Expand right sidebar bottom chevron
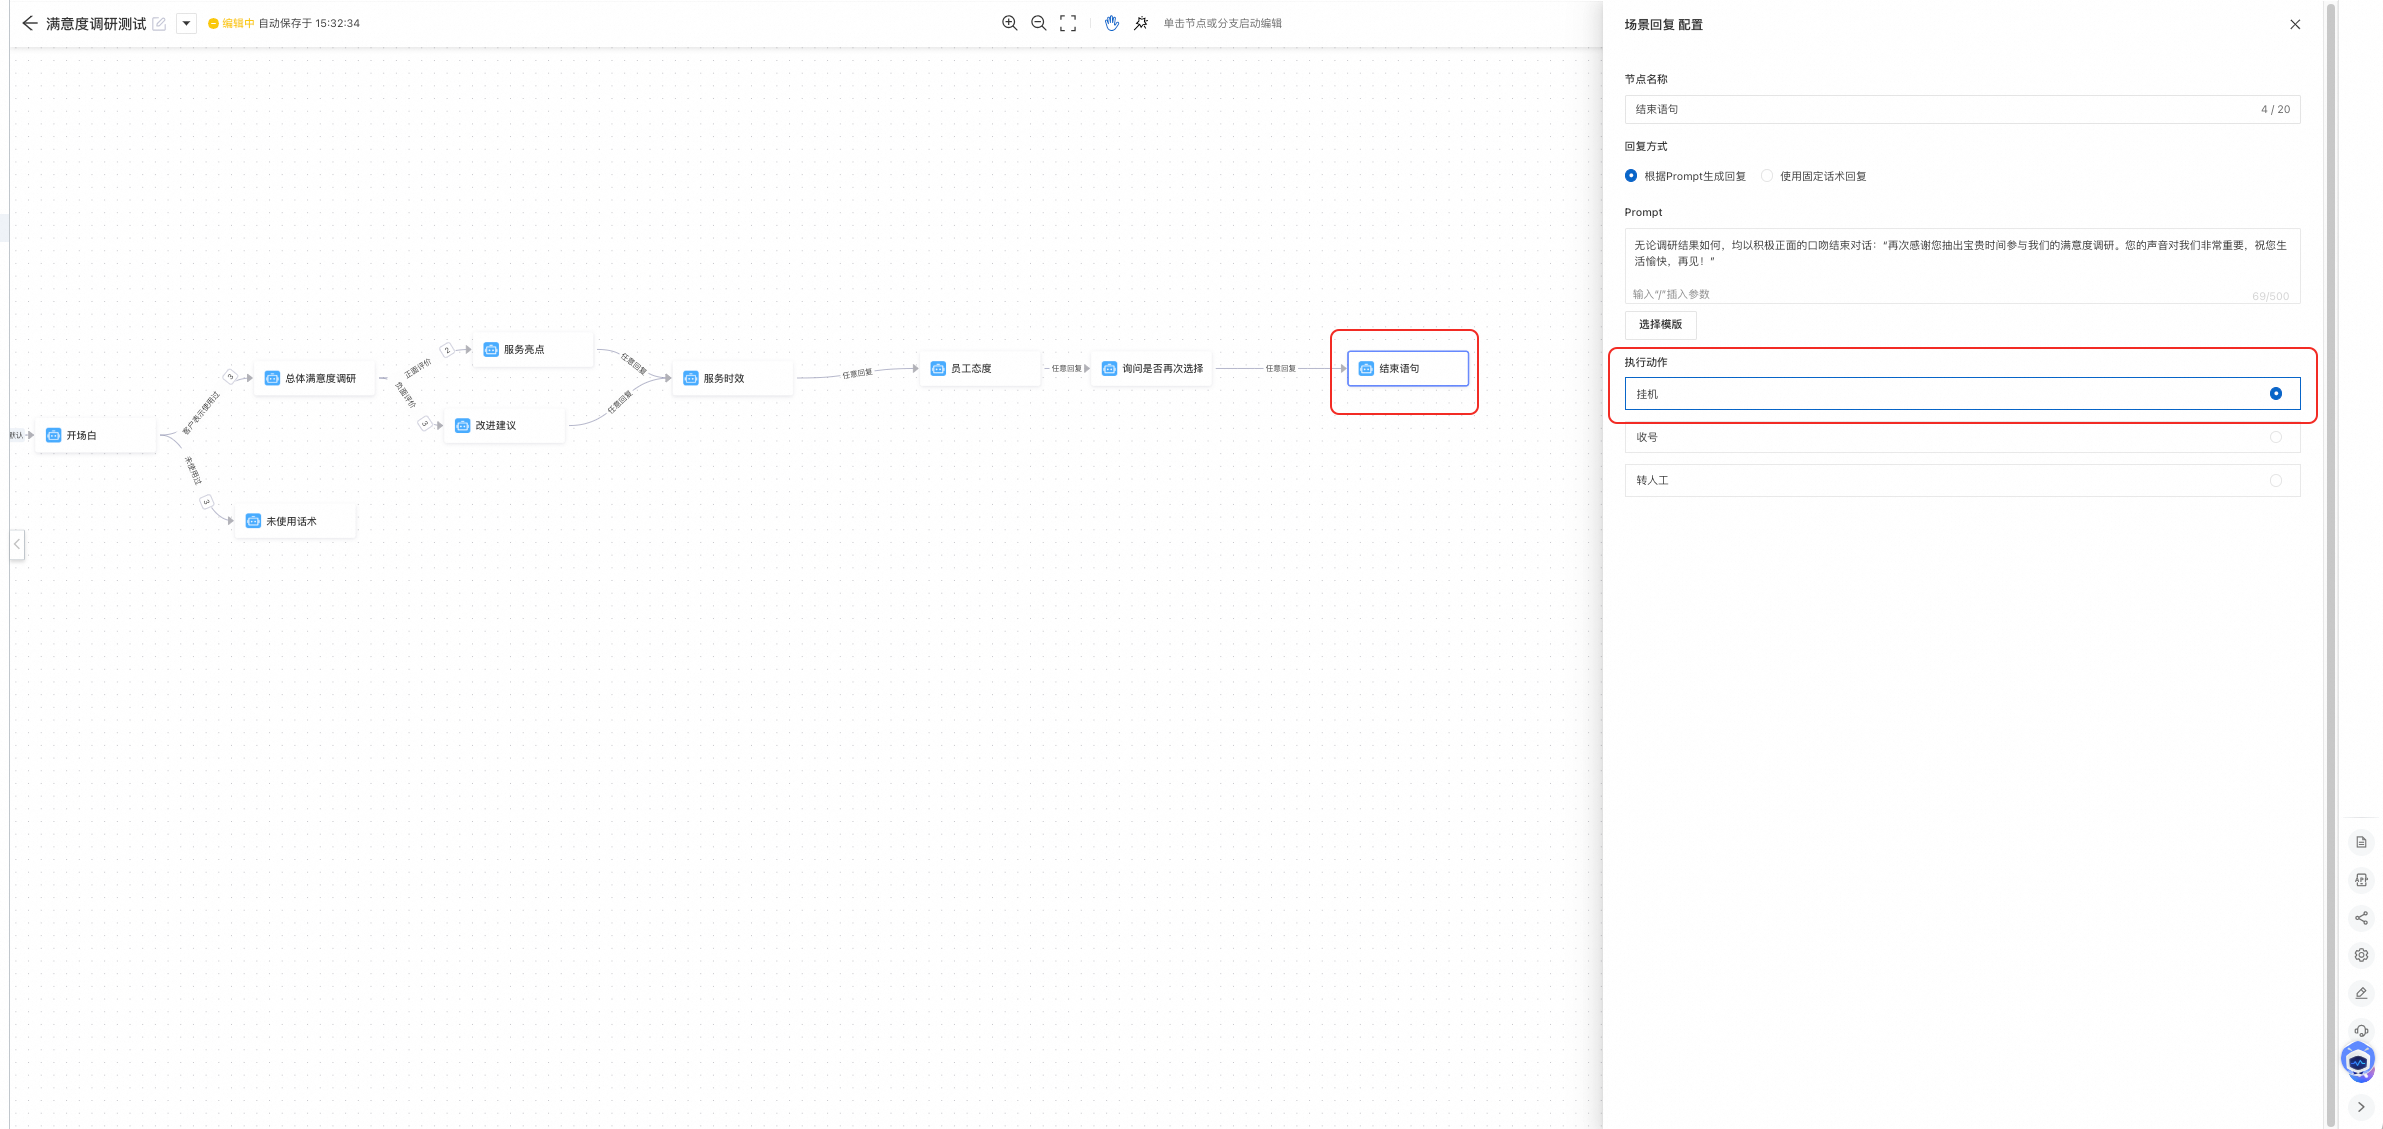This screenshot has width=2383, height=1129. tap(2361, 1107)
